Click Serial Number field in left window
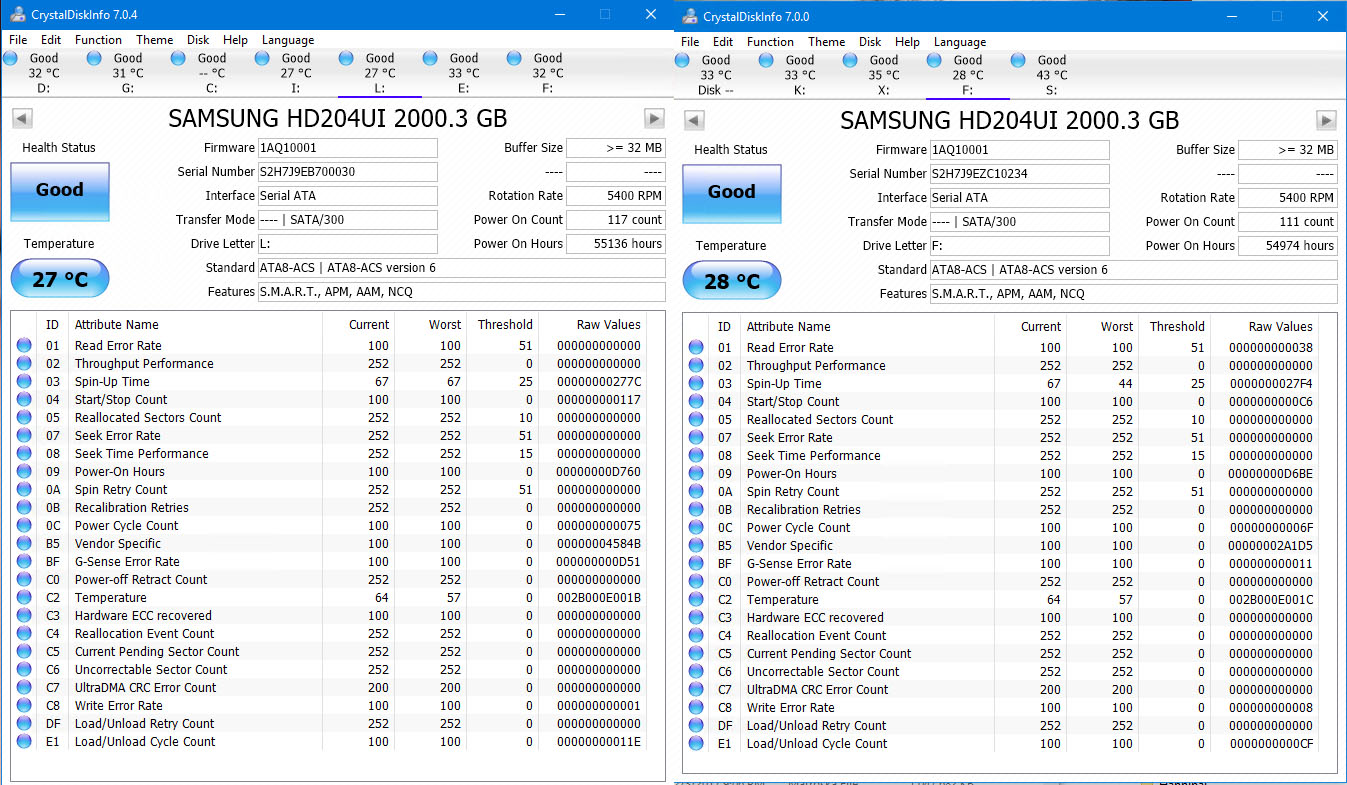Viewport: 1347px width, 785px height. coord(347,172)
